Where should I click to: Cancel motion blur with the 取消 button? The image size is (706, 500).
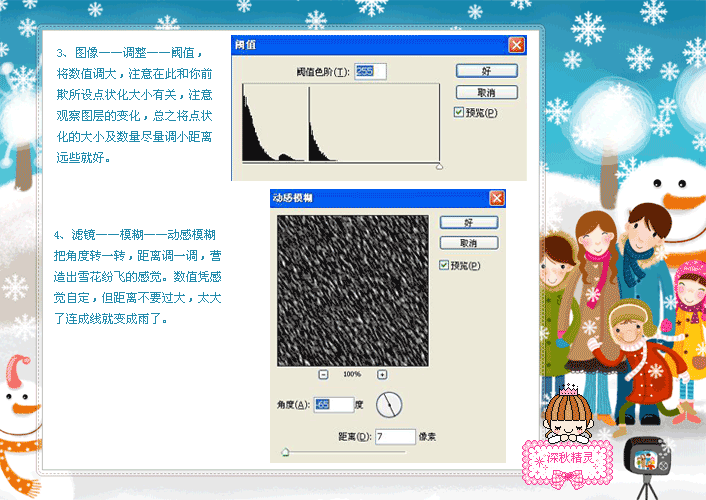tap(466, 243)
